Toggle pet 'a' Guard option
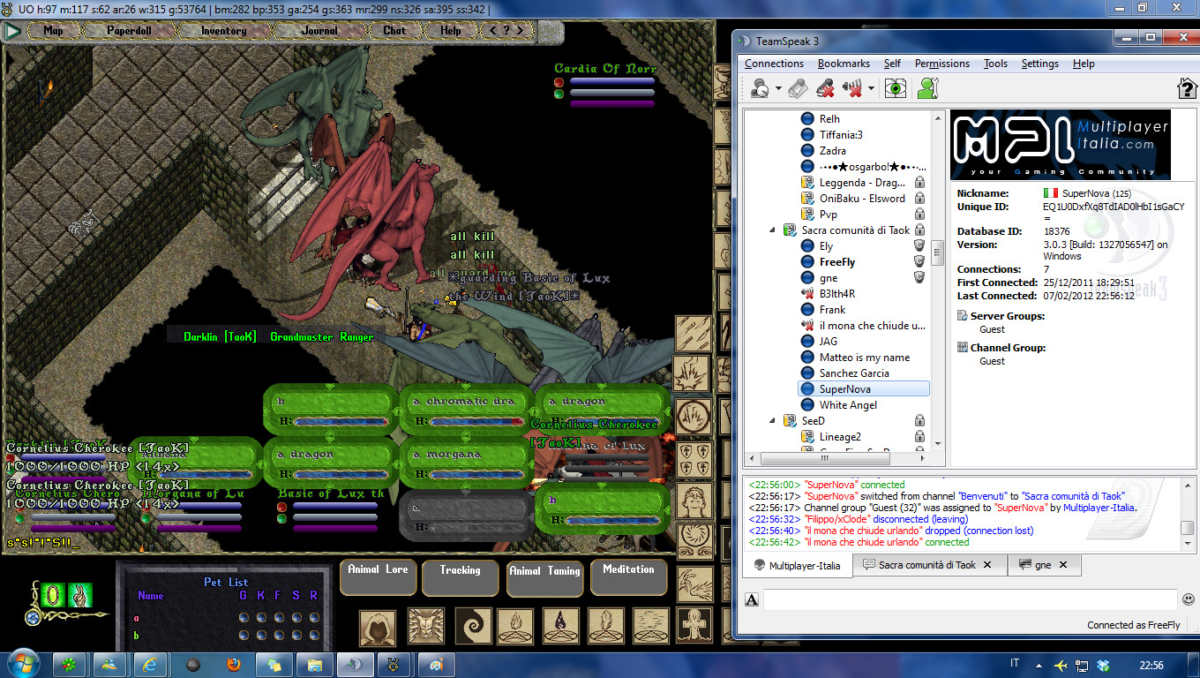This screenshot has width=1200, height=678. [244, 618]
